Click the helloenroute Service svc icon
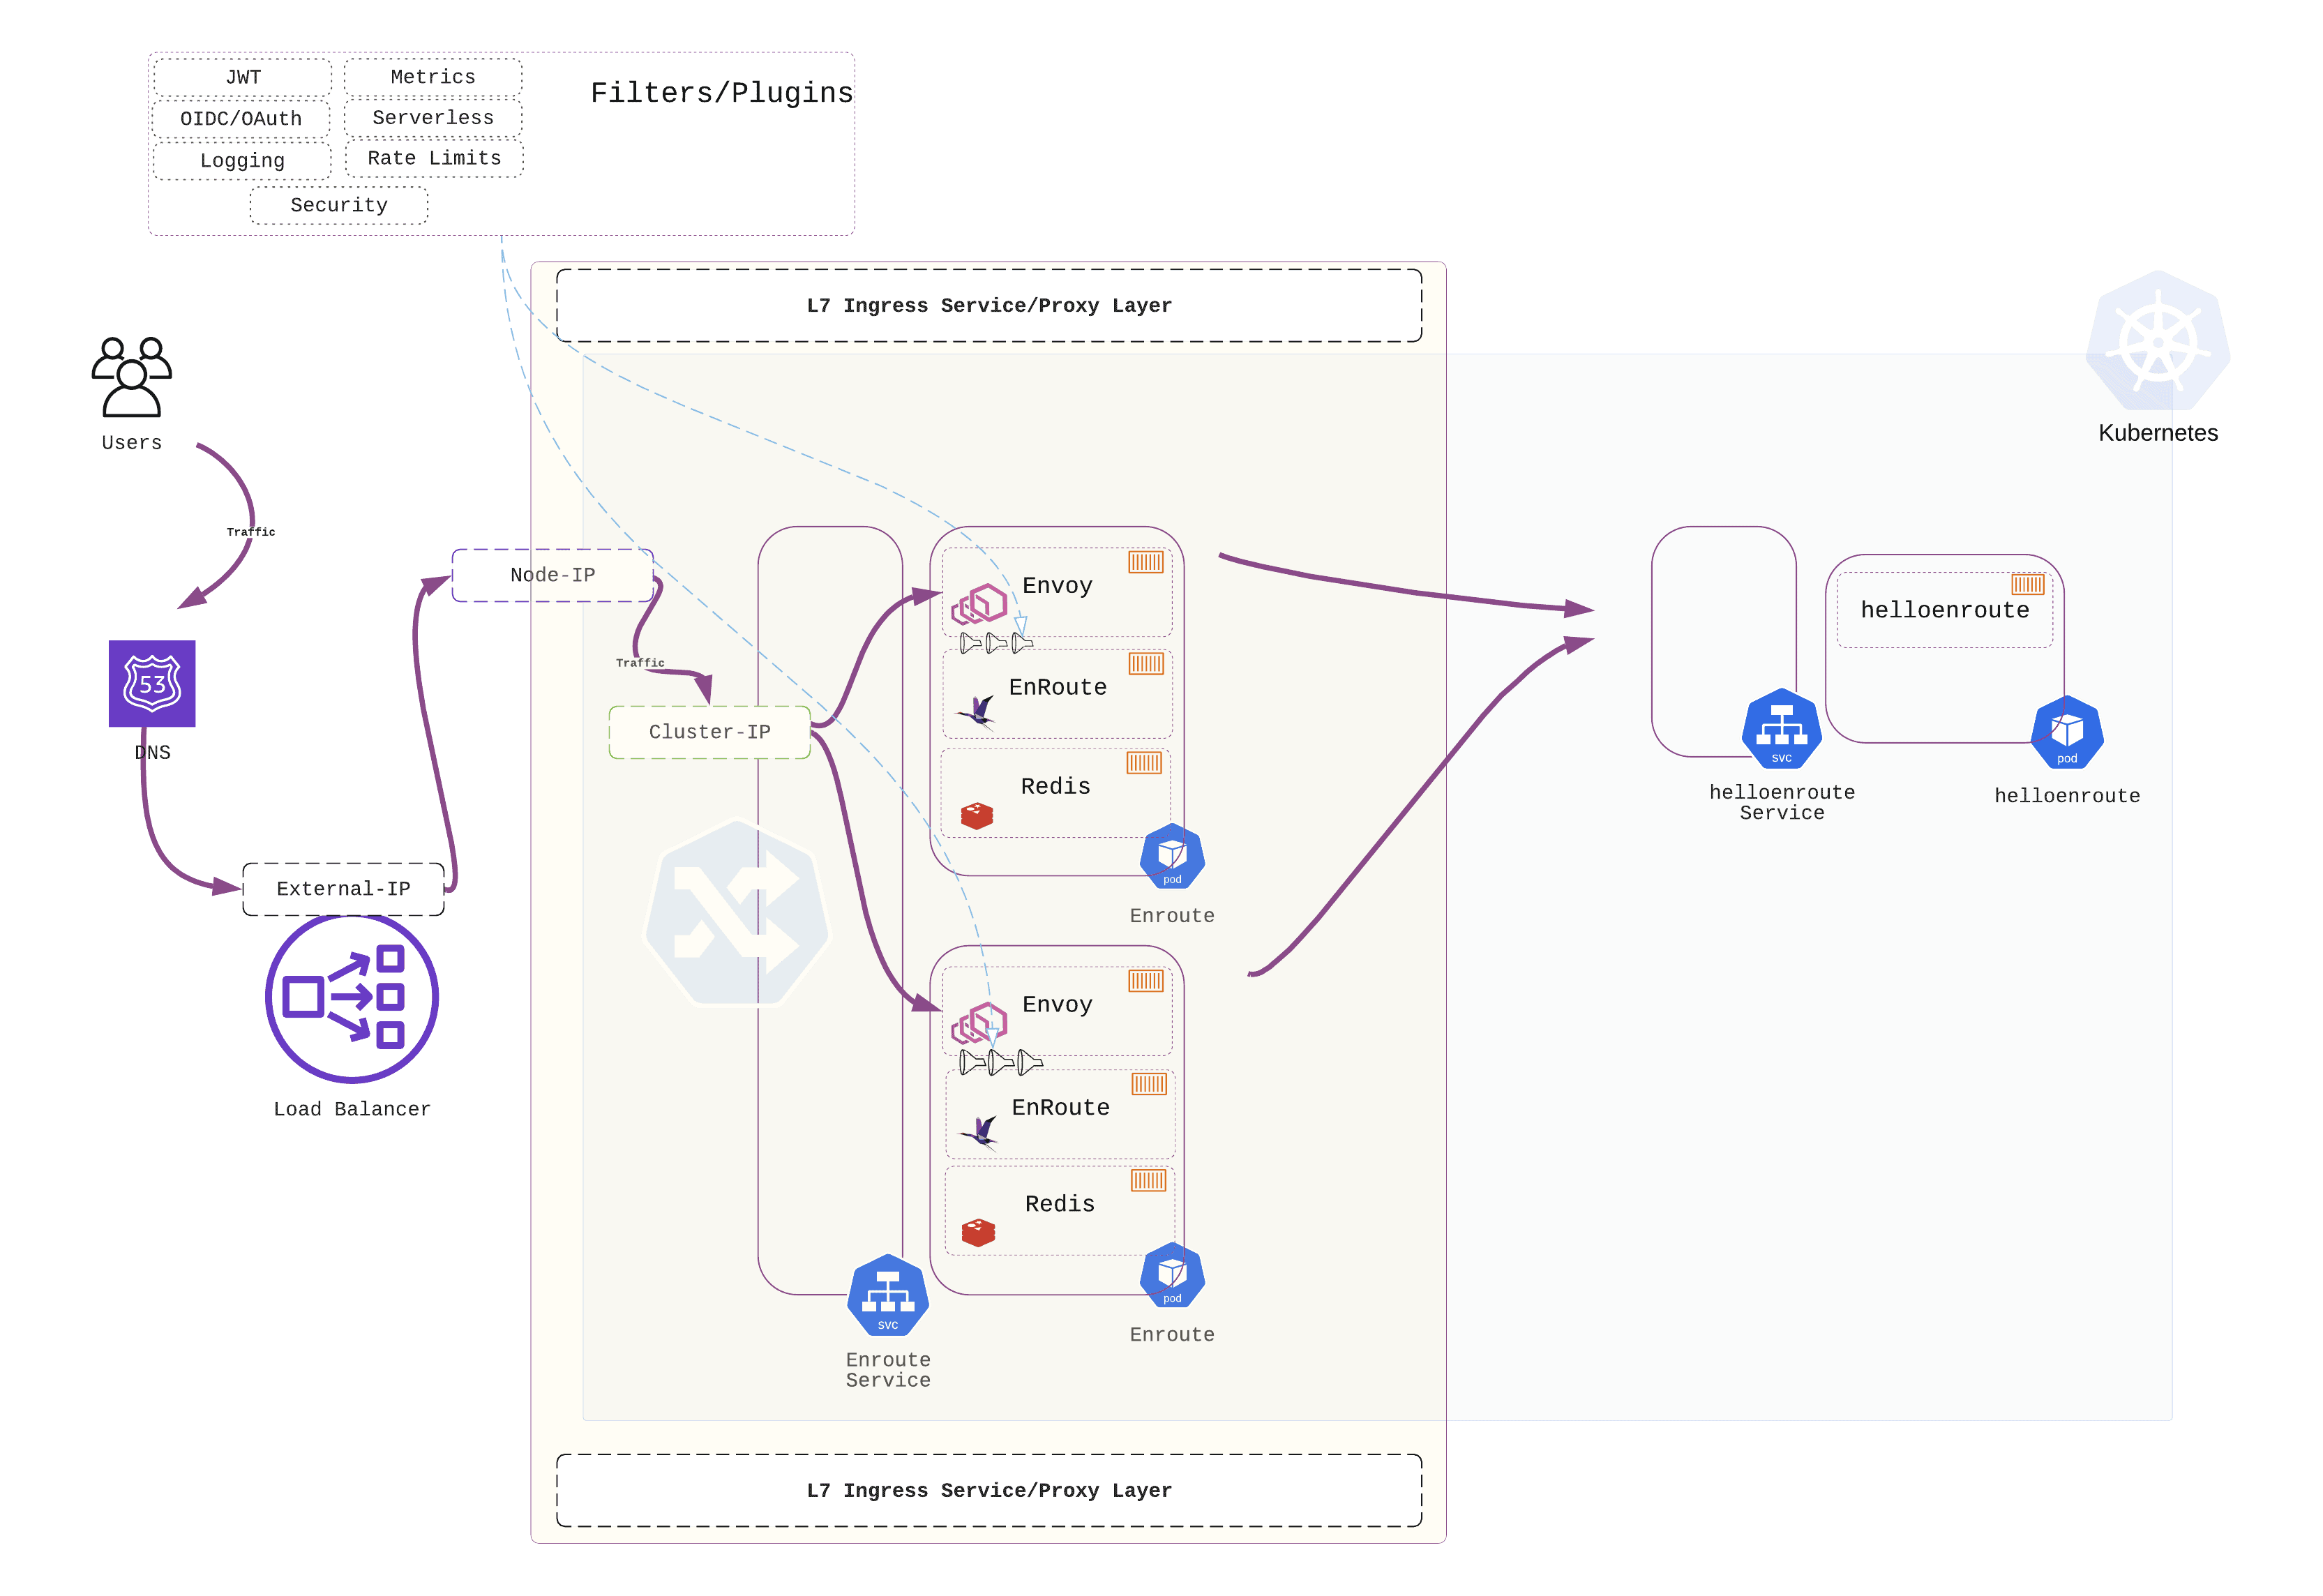Image resolution: width=2323 pixels, height=1596 pixels. [1782, 729]
